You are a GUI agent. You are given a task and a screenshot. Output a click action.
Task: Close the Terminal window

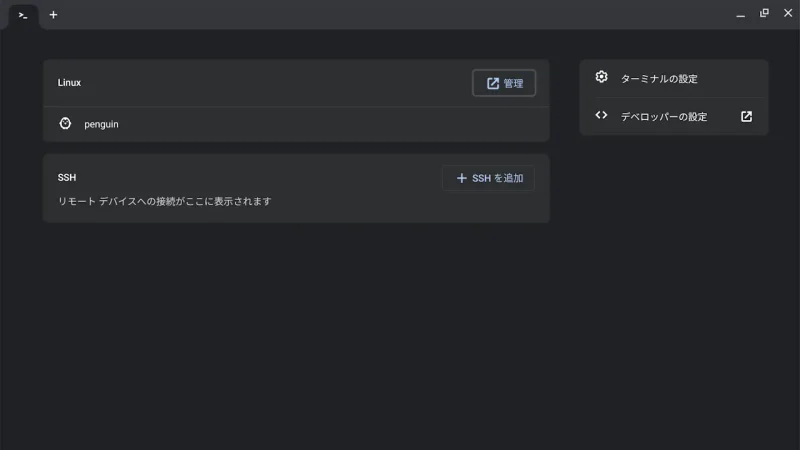[787, 13]
